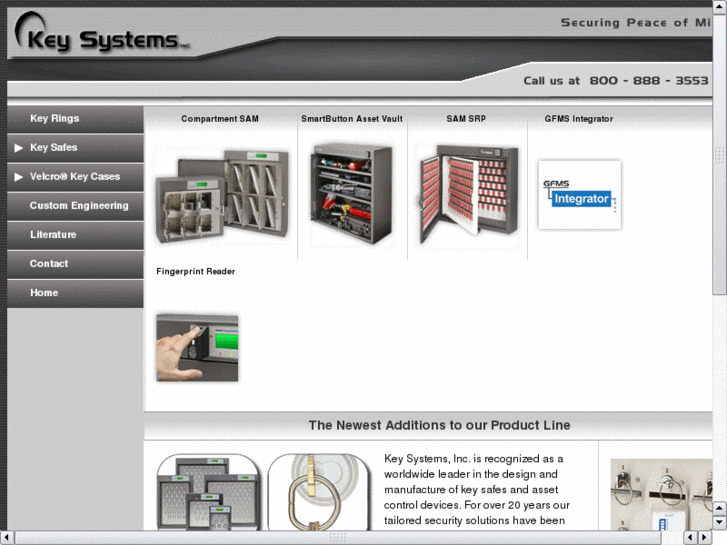
Task: Open the Compartment SAM link
Action: coord(220,119)
